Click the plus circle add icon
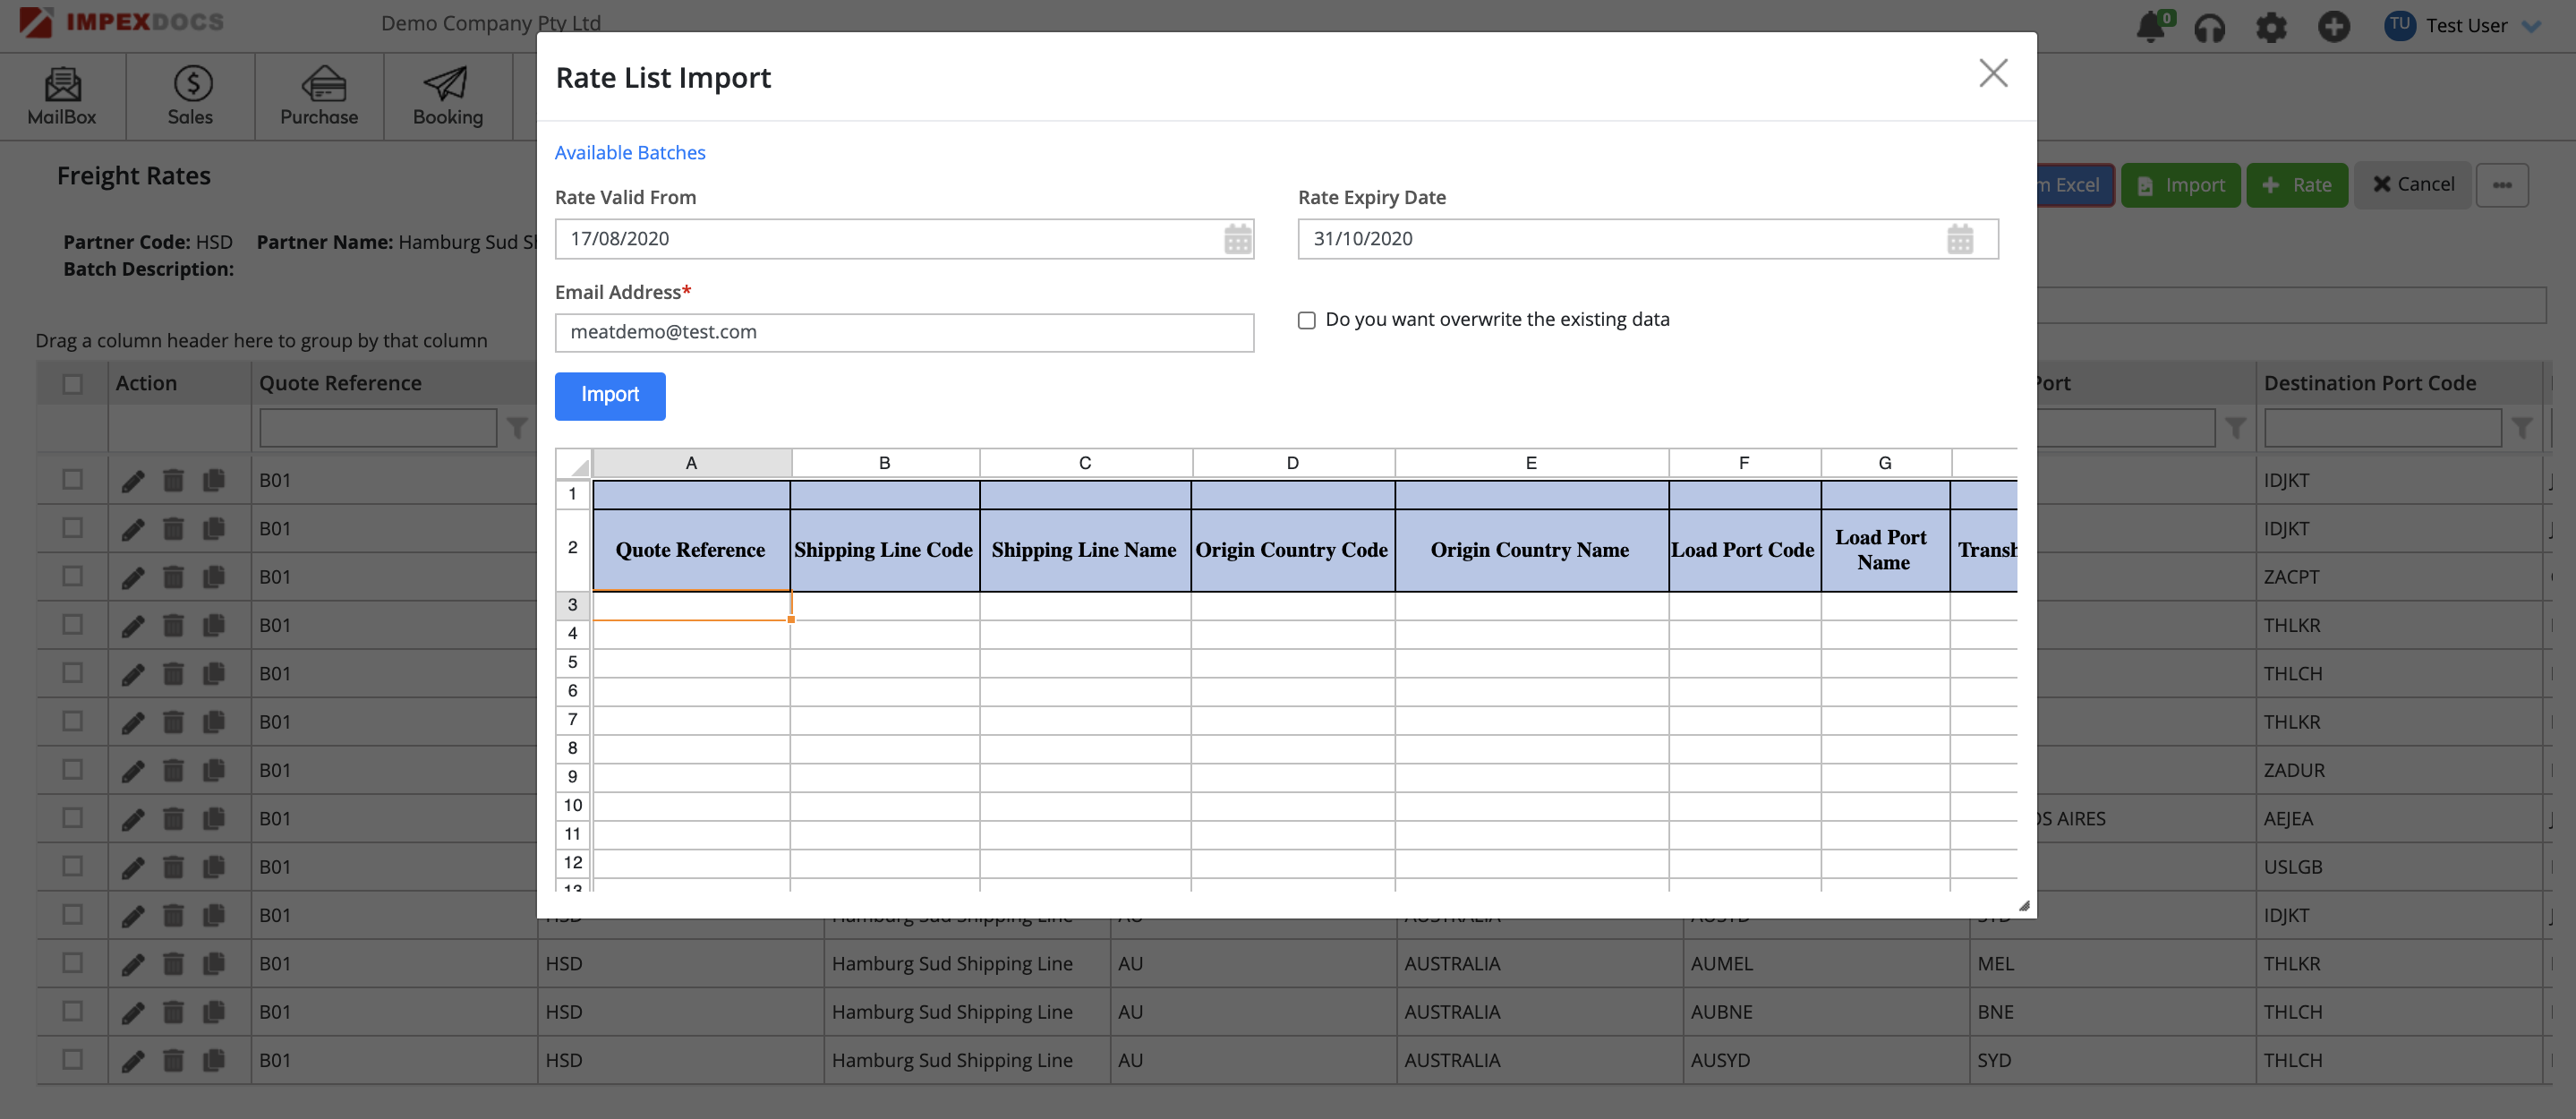 tap(2333, 27)
